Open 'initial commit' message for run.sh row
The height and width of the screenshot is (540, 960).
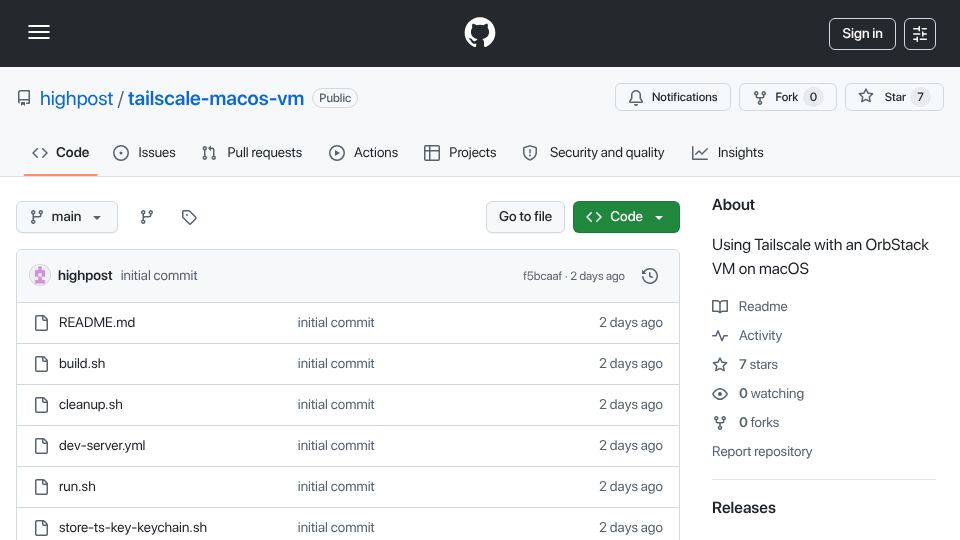[x=336, y=487]
